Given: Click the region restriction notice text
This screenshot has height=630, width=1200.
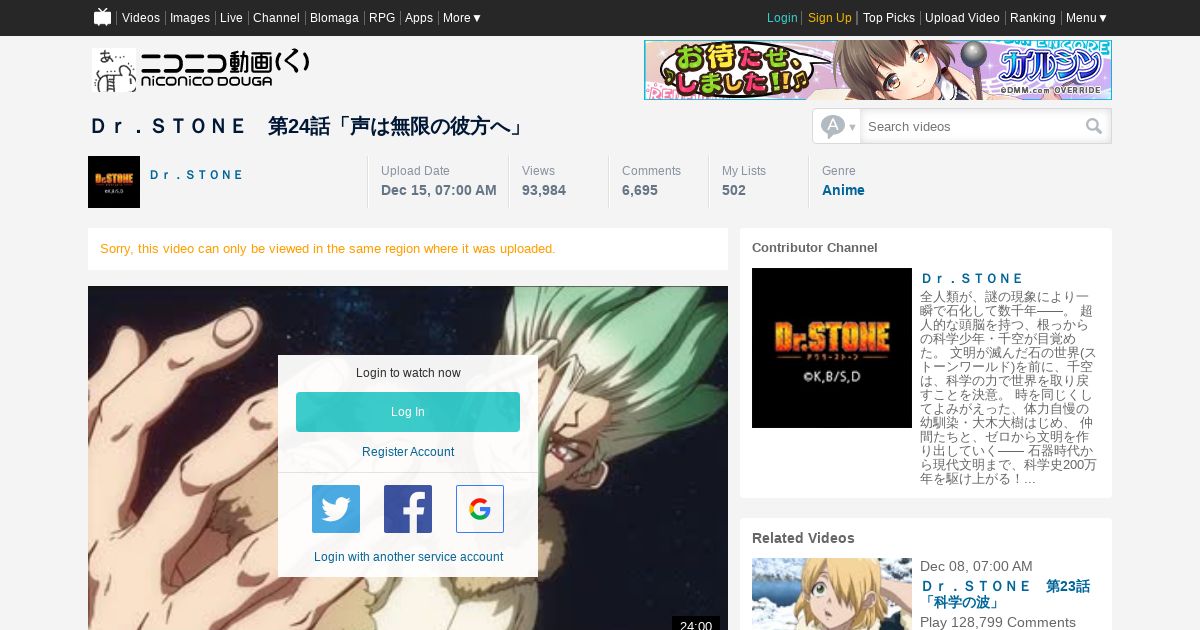Looking at the screenshot, I should coord(328,249).
